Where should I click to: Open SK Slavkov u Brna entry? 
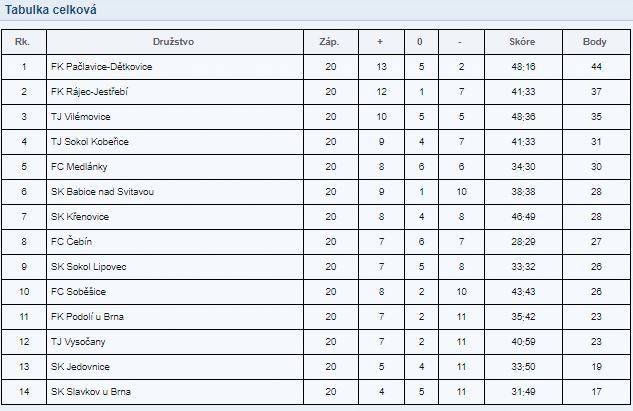(x=90, y=392)
